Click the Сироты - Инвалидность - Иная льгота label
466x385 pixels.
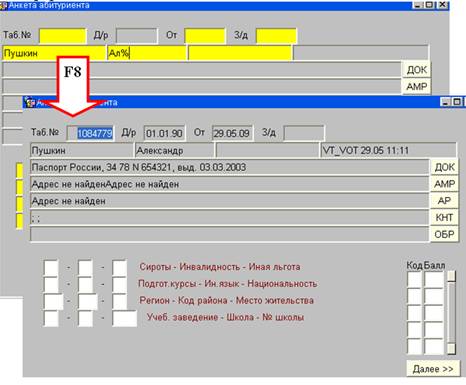click(x=220, y=267)
